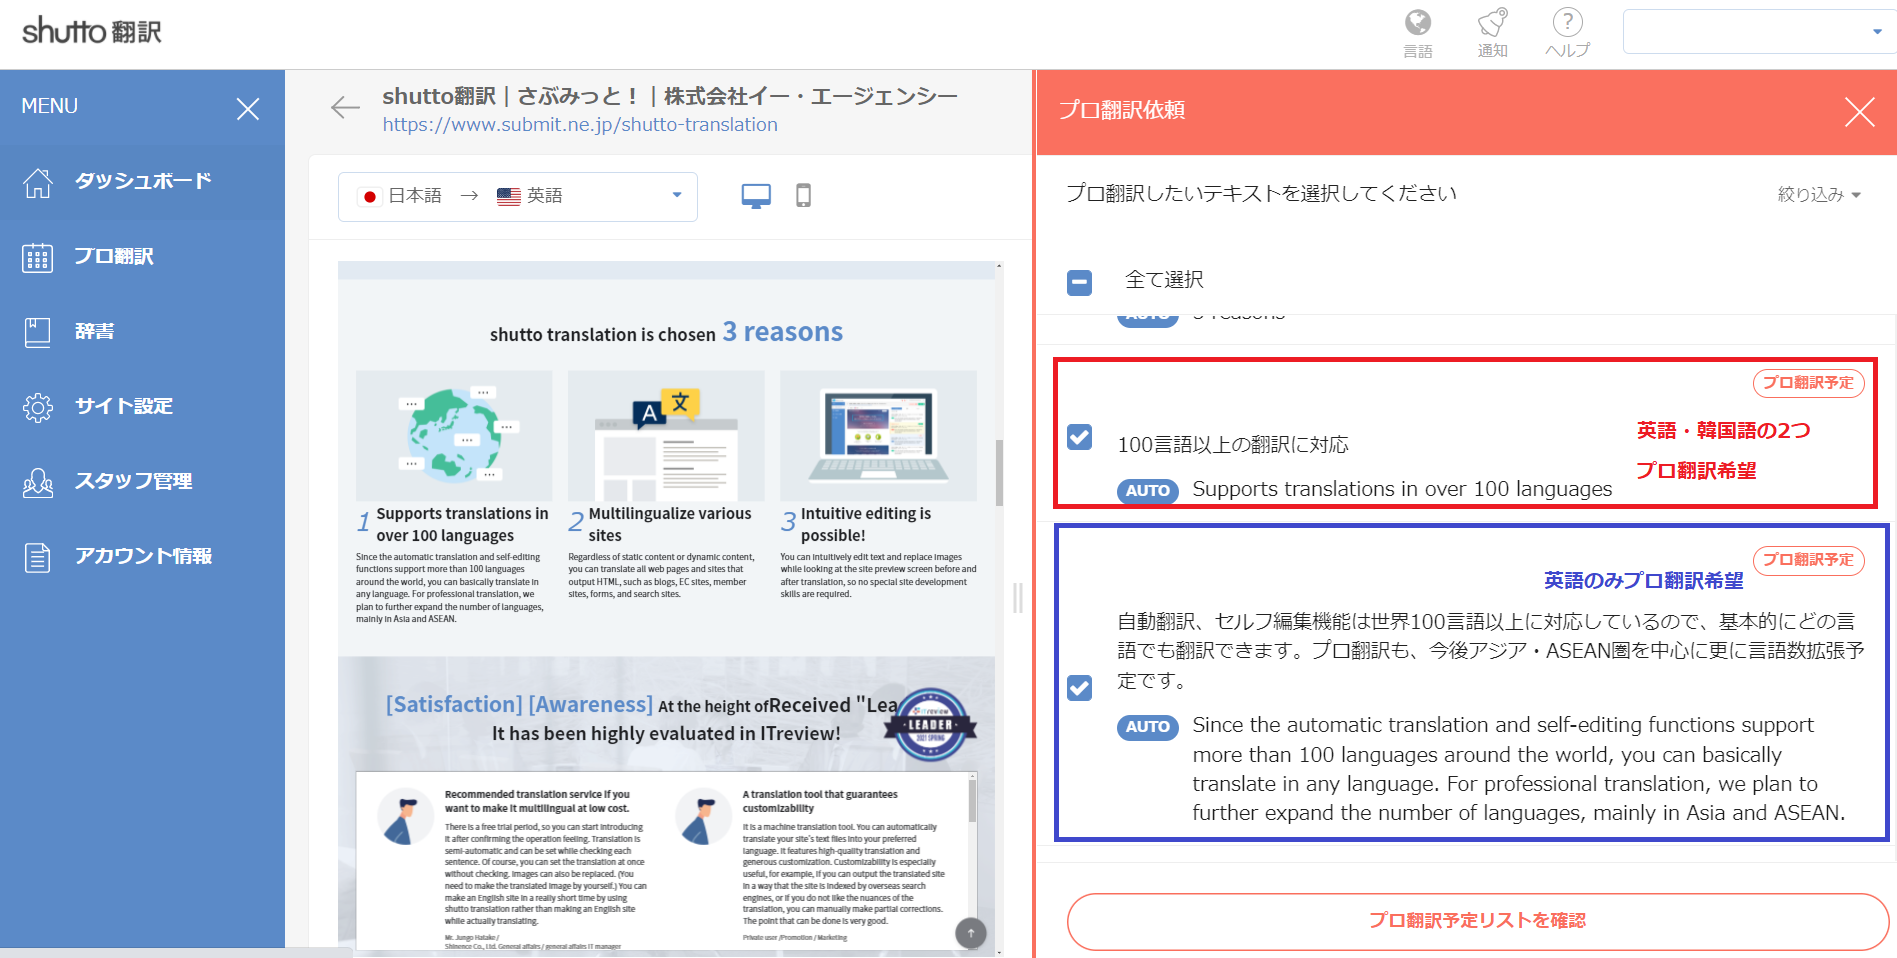Click '100言語以上の翻訳に対応' source text

1233,445
